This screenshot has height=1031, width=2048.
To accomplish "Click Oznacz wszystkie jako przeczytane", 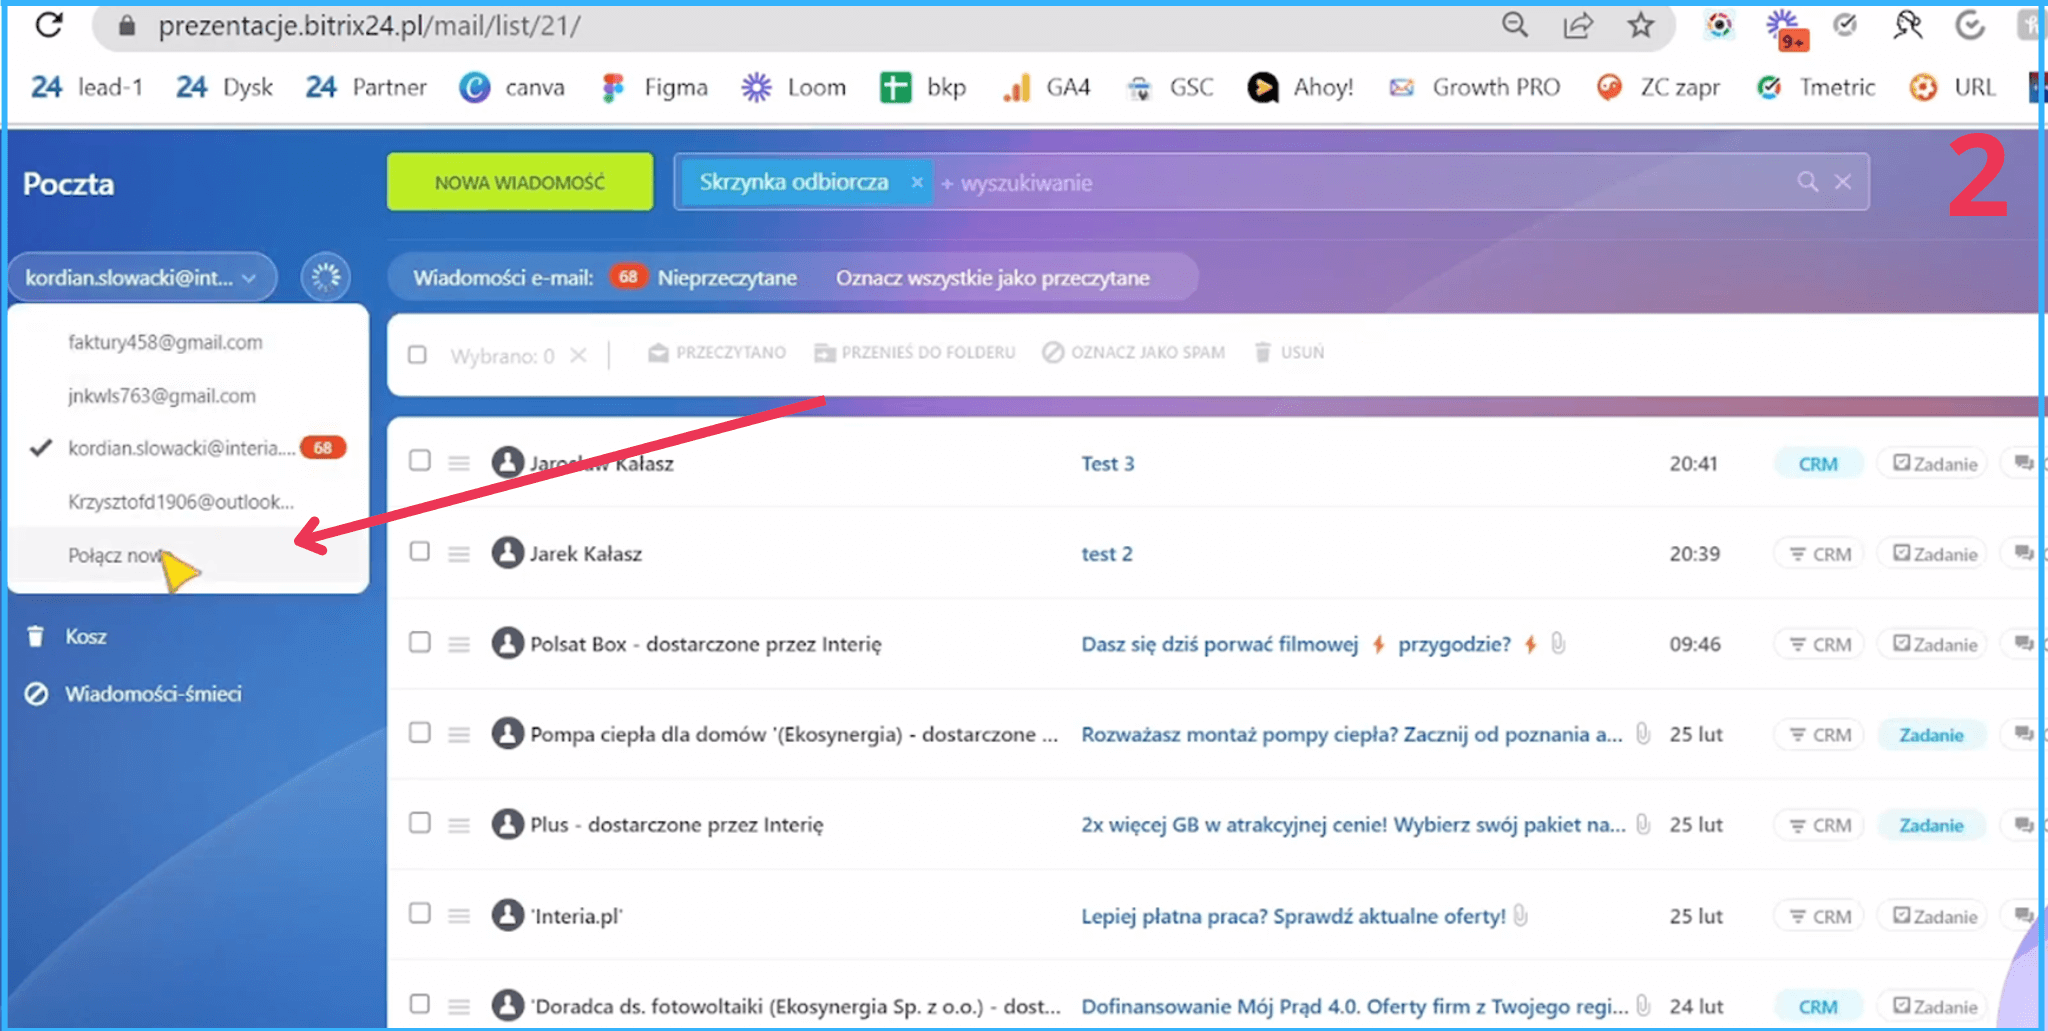I will click(992, 278).
